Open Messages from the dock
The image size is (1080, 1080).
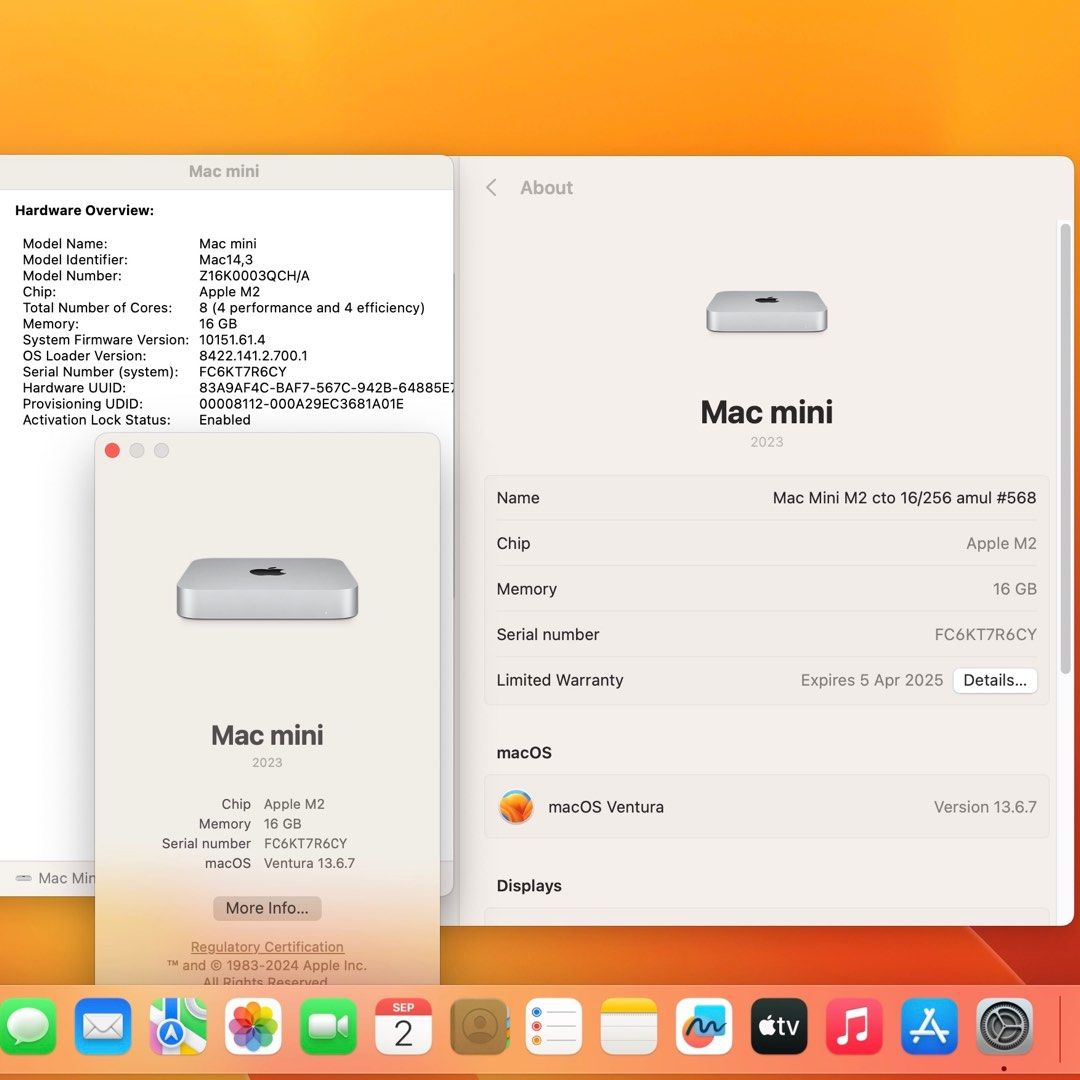point(28,1026)
